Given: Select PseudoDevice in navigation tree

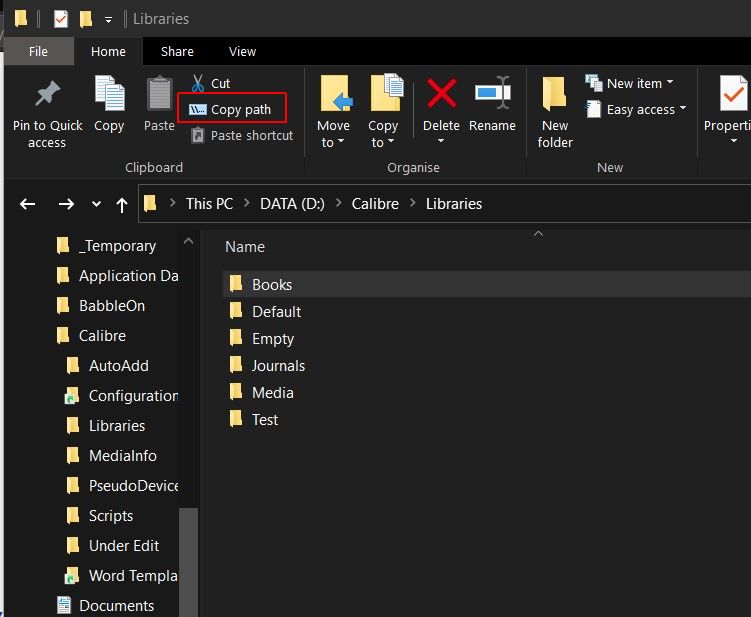Looking at the screenshot, I should pos(122,486).
